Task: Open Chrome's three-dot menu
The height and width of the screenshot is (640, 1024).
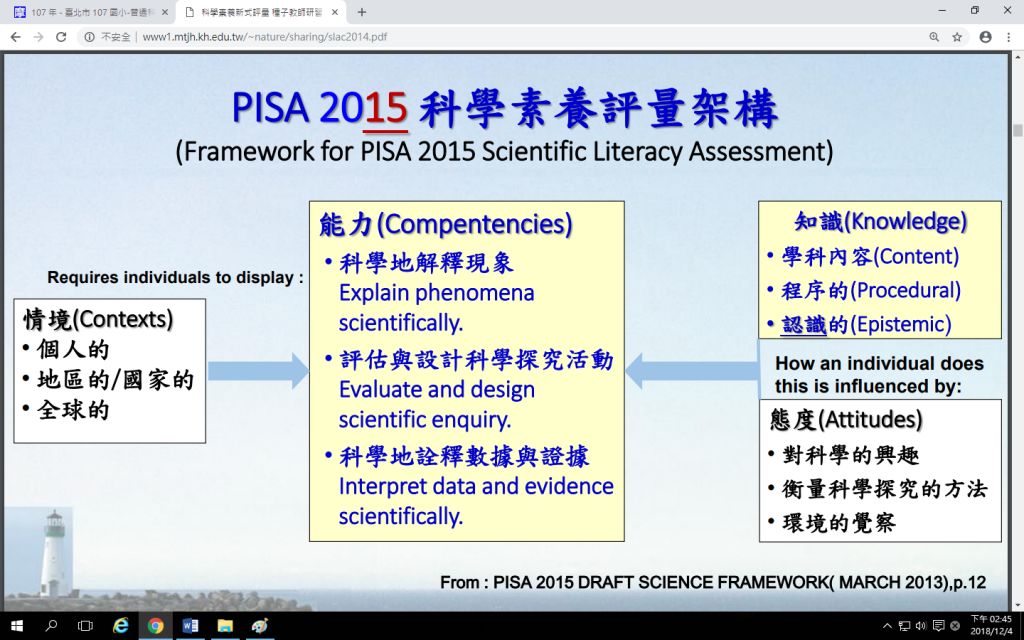Action: pos(1008,37)
